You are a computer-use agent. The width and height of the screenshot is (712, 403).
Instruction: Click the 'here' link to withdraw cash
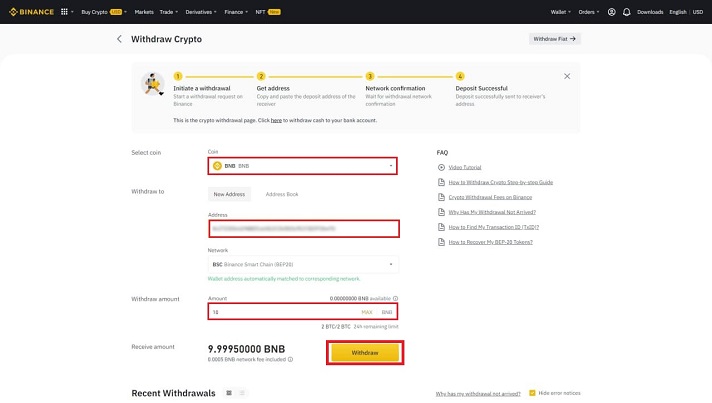[x=276, y=120]
